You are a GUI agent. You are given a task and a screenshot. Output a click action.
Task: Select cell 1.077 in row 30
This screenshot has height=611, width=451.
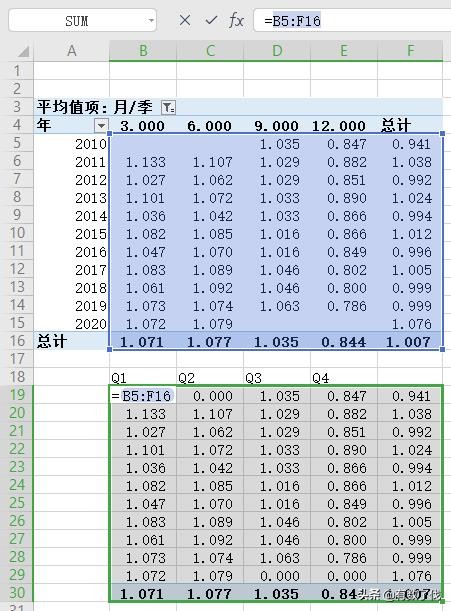tap(210, 593)
